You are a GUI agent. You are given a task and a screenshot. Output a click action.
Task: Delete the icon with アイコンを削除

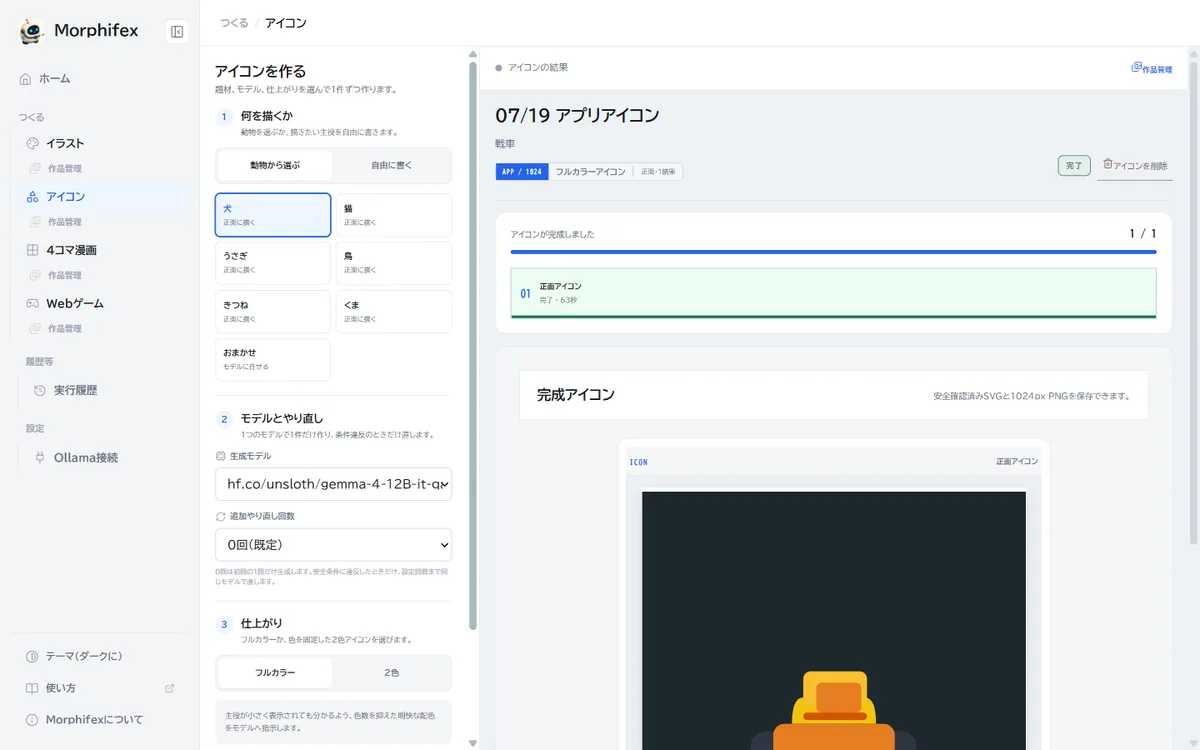click(x=1134, y=165)
